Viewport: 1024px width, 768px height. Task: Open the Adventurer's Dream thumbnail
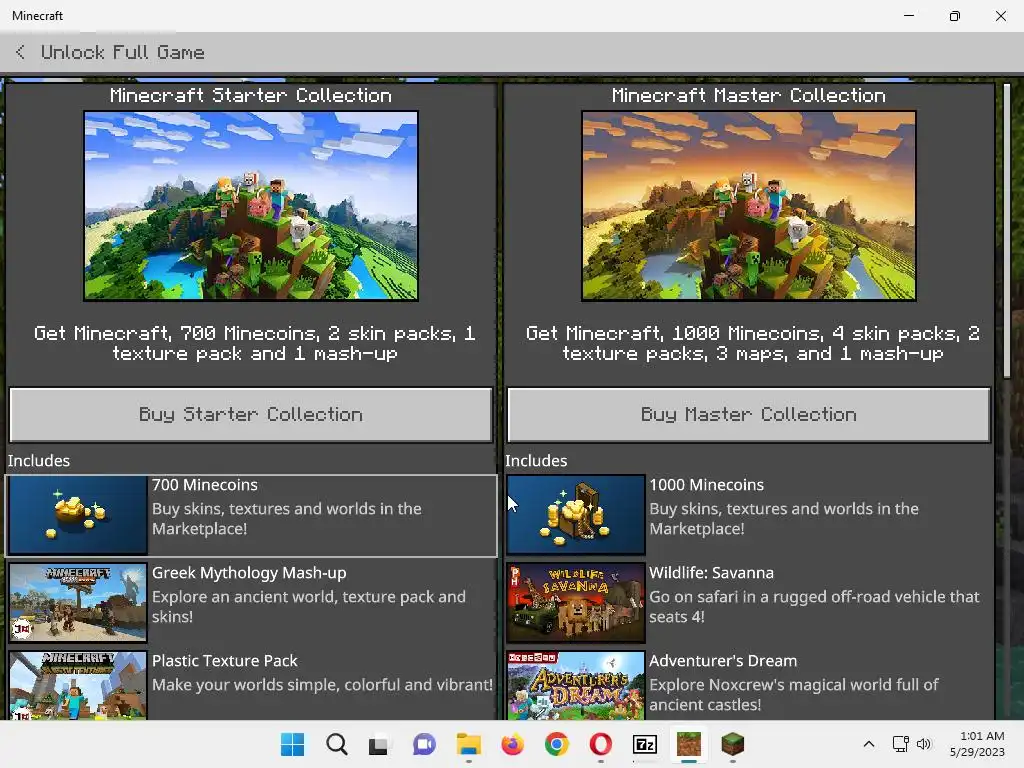click(x=575, y=686)
